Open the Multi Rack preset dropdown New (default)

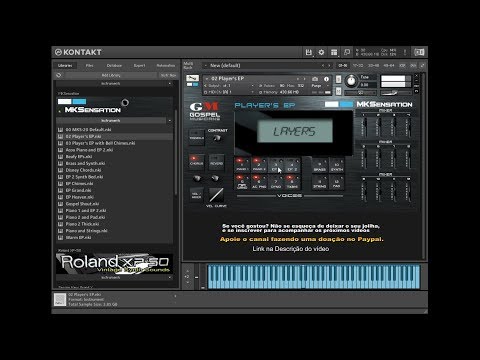[x=263, y=66]
